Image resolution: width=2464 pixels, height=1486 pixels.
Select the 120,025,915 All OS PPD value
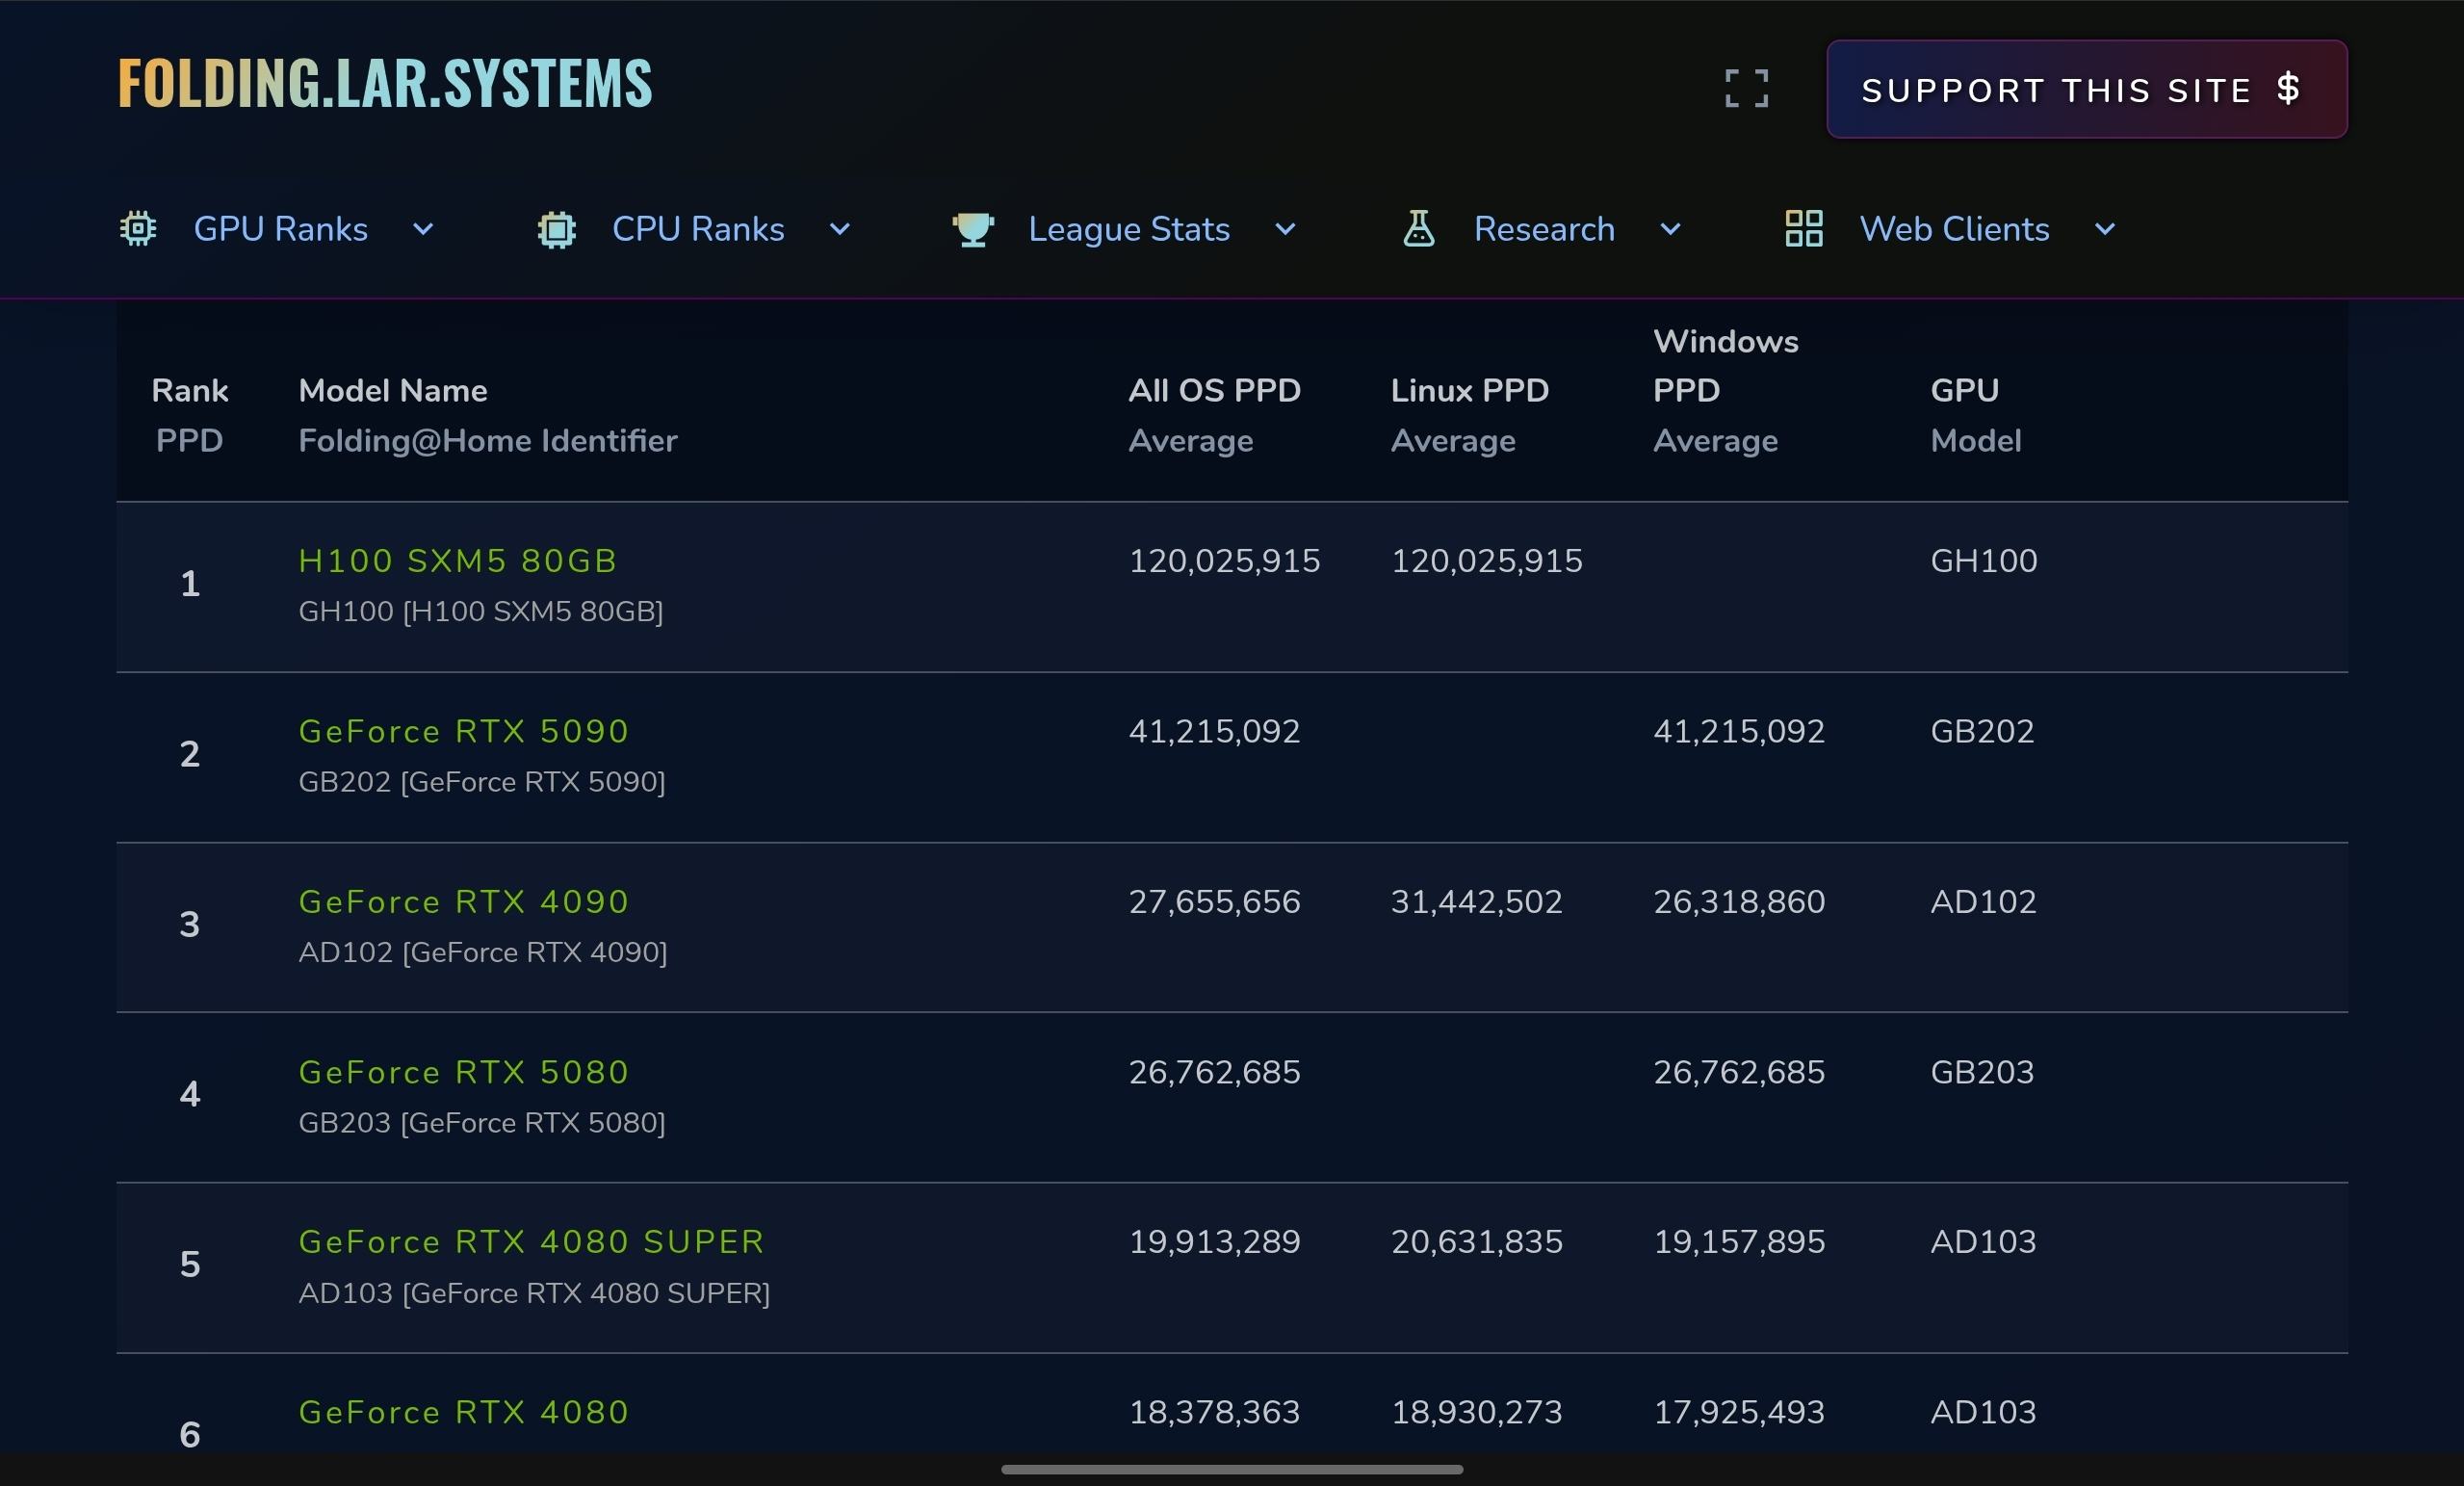(x=1224, y=561)
